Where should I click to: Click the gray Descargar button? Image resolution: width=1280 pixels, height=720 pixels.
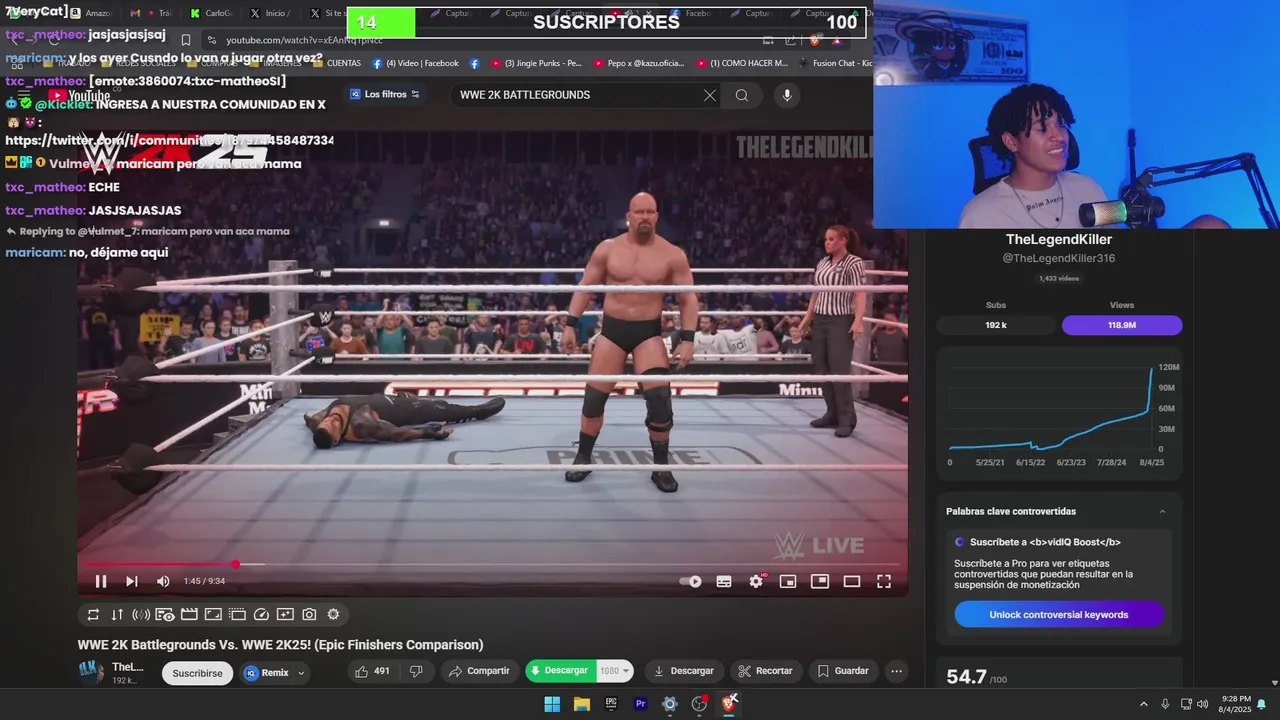click(x=684, y=671)
